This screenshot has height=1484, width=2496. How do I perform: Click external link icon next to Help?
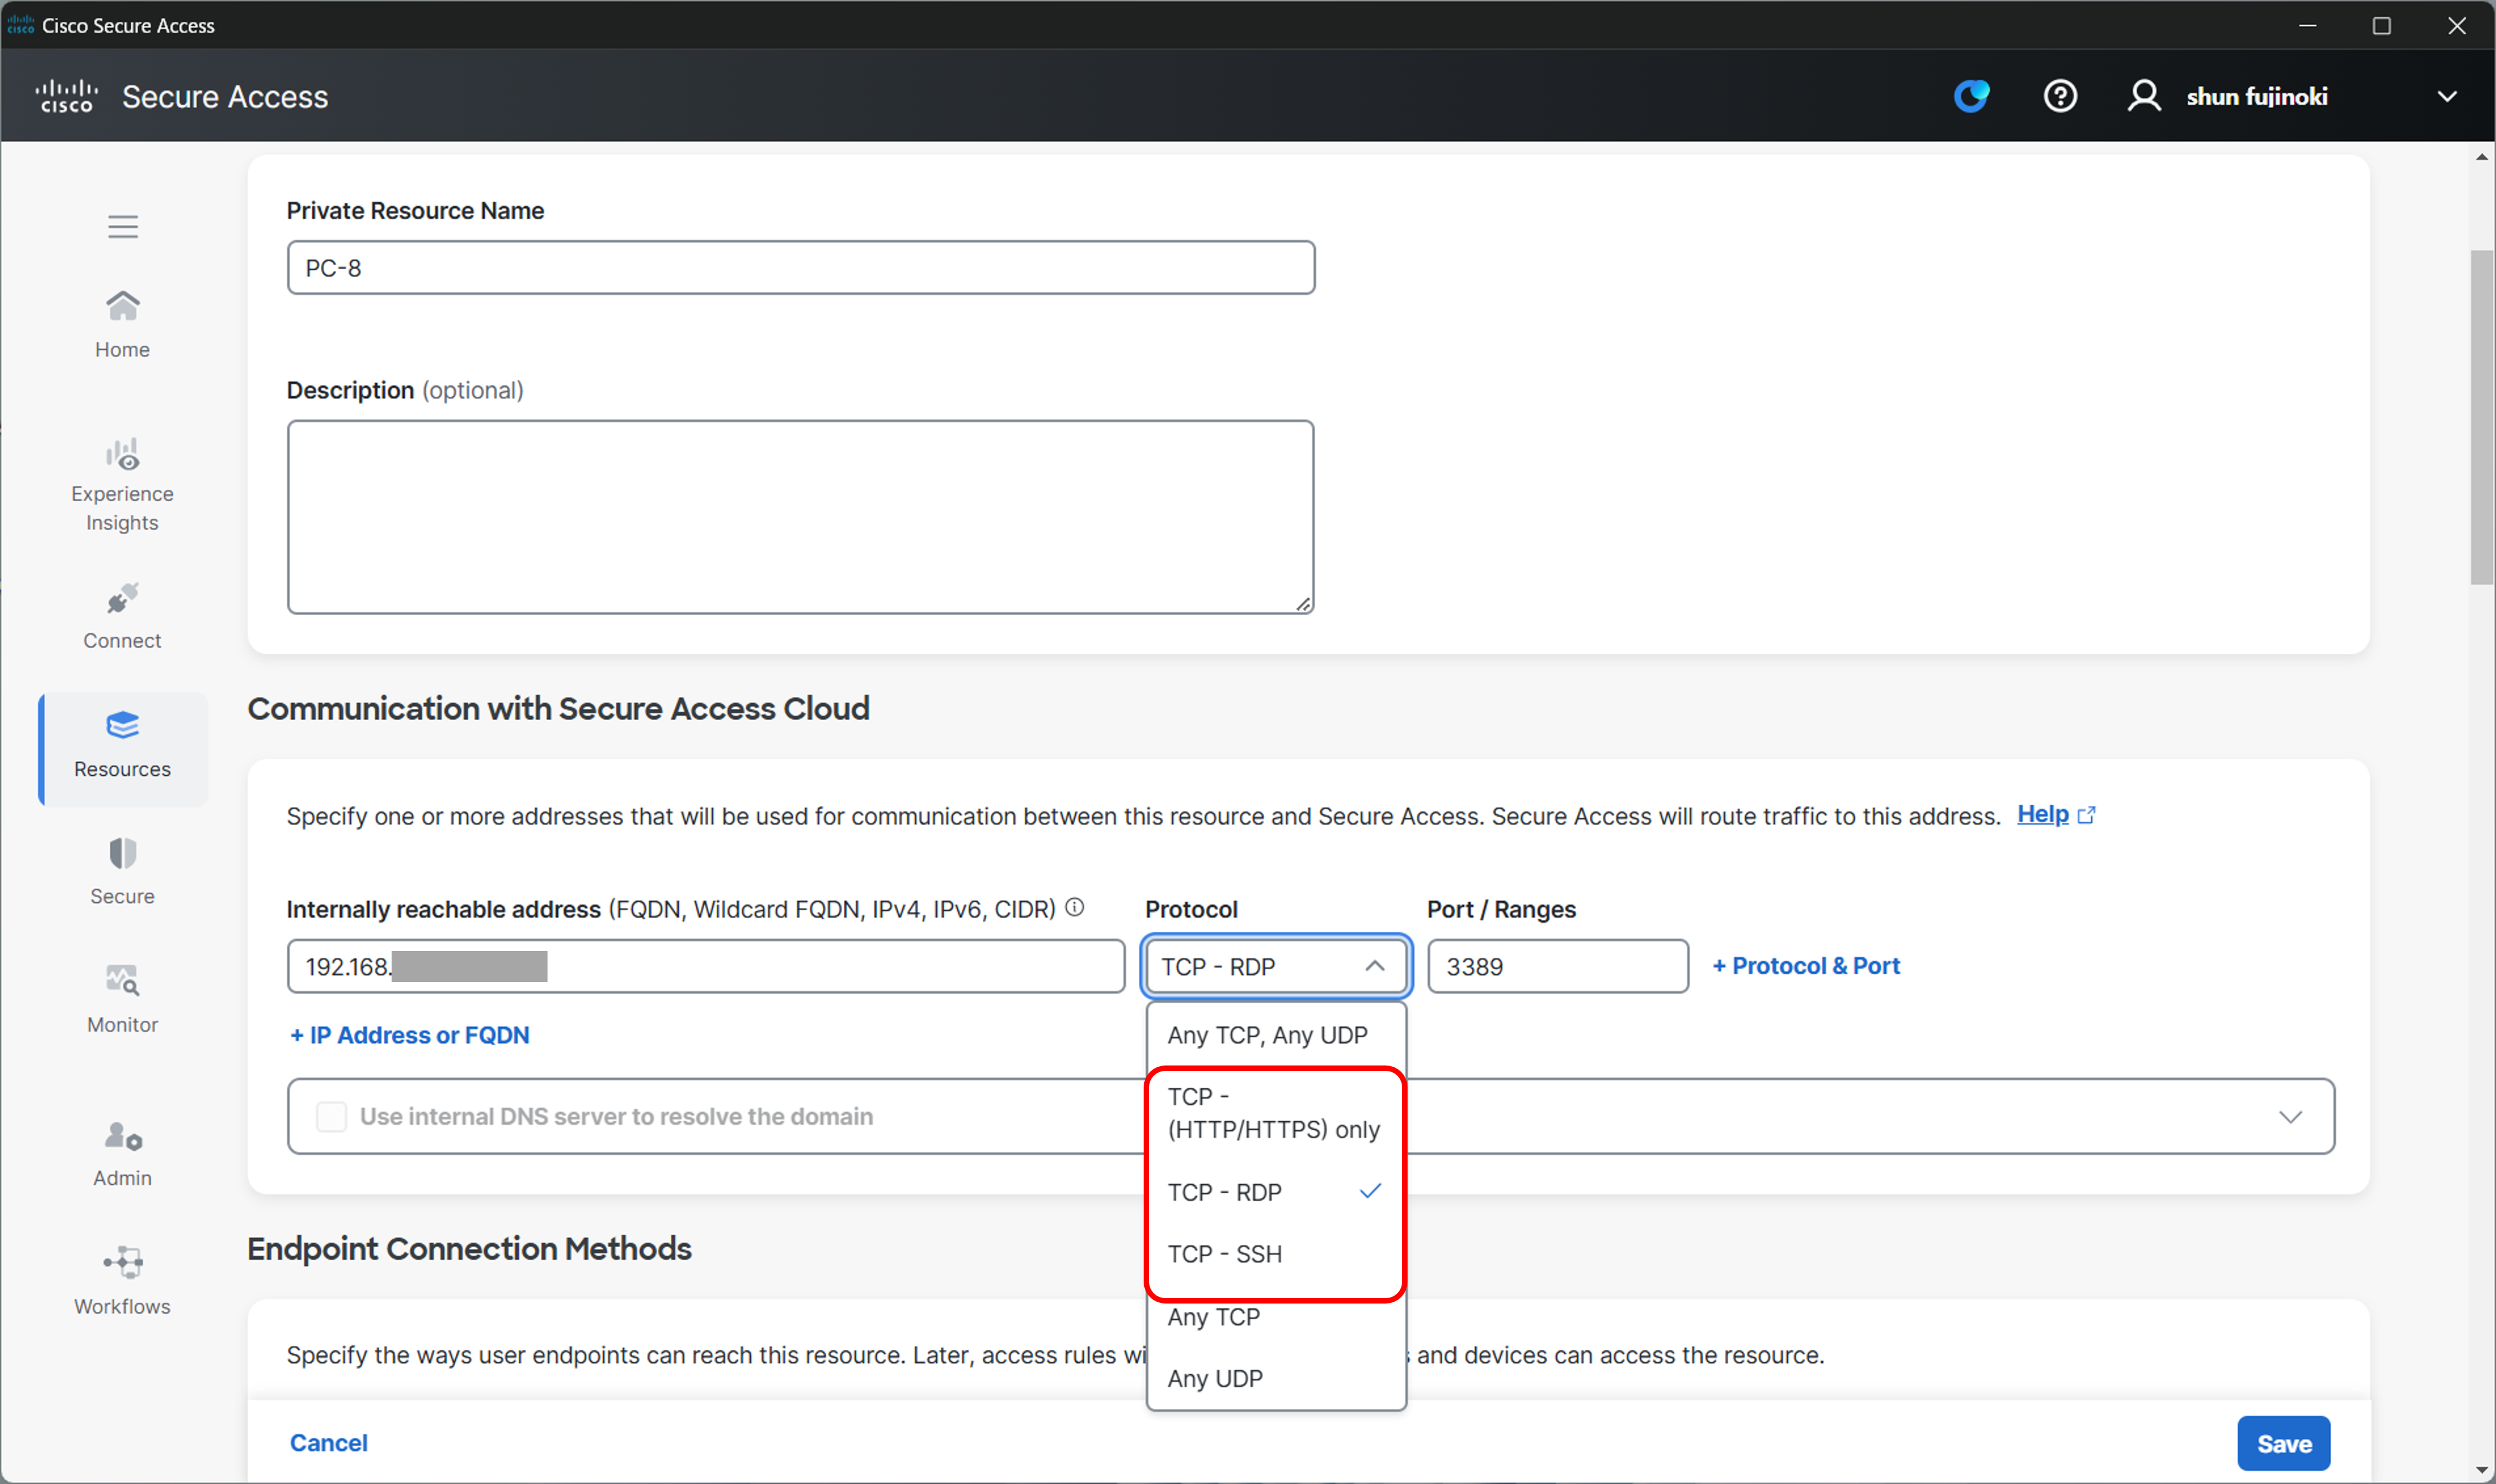(2086, 815)
